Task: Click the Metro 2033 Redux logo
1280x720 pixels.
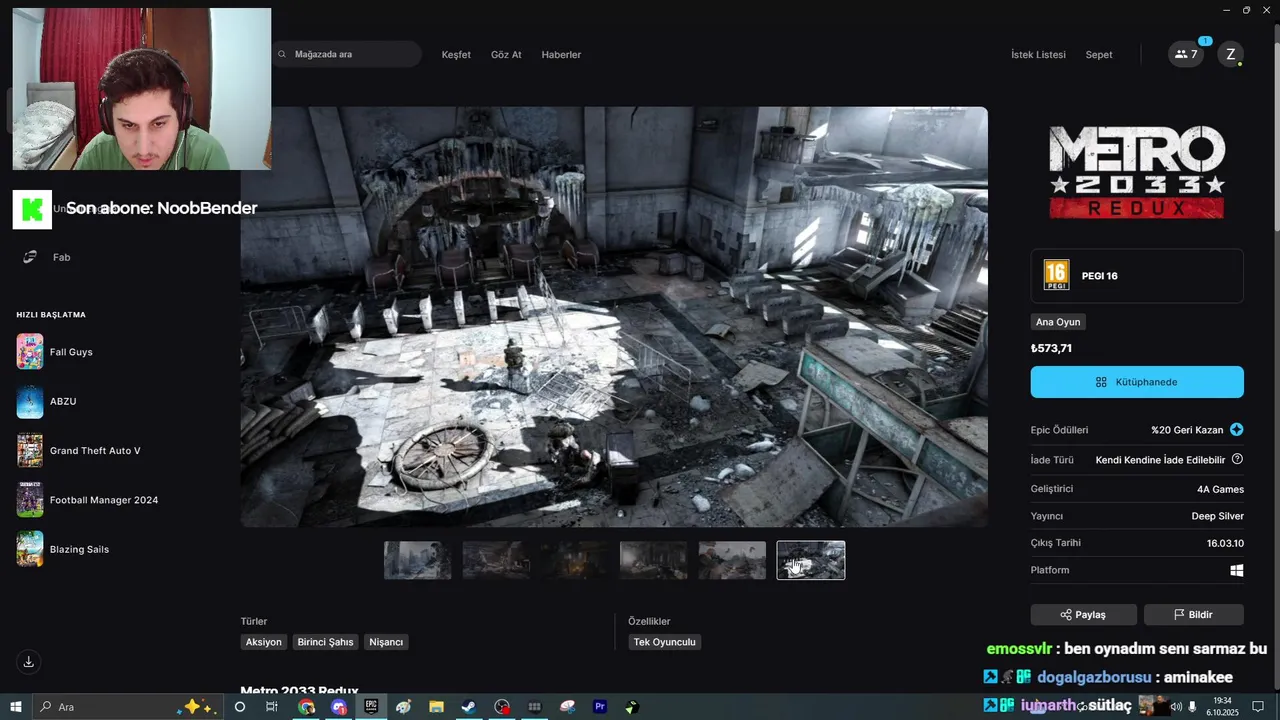Action: click(1137, 172)
